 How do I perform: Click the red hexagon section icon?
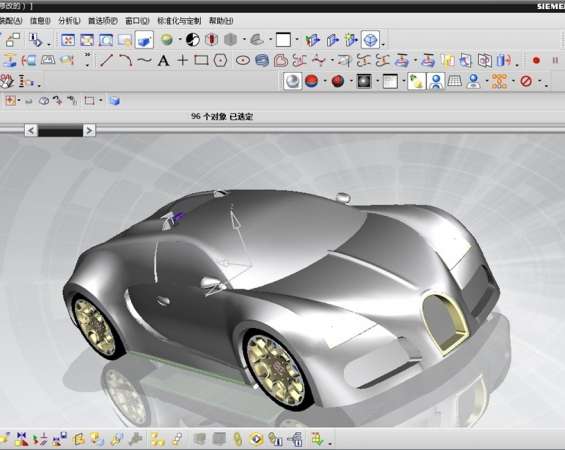click(212, 40)
